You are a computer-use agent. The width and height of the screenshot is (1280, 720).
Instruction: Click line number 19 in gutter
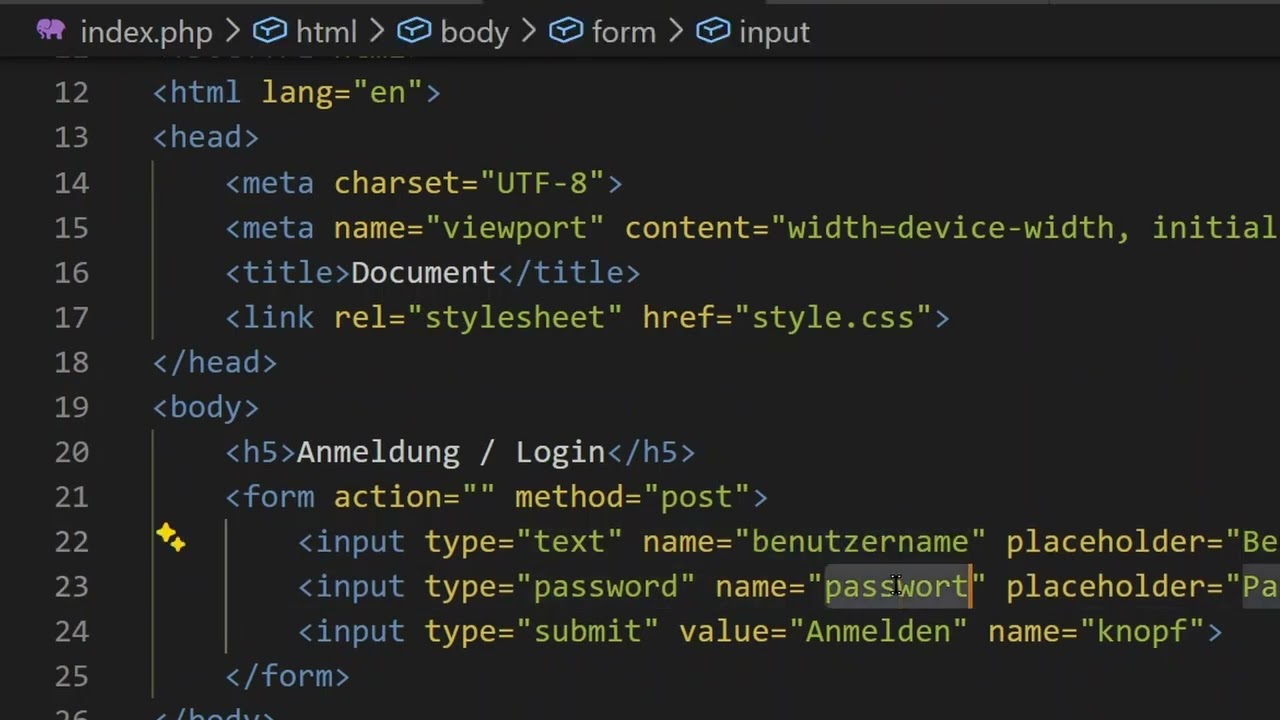click(71, 408)
